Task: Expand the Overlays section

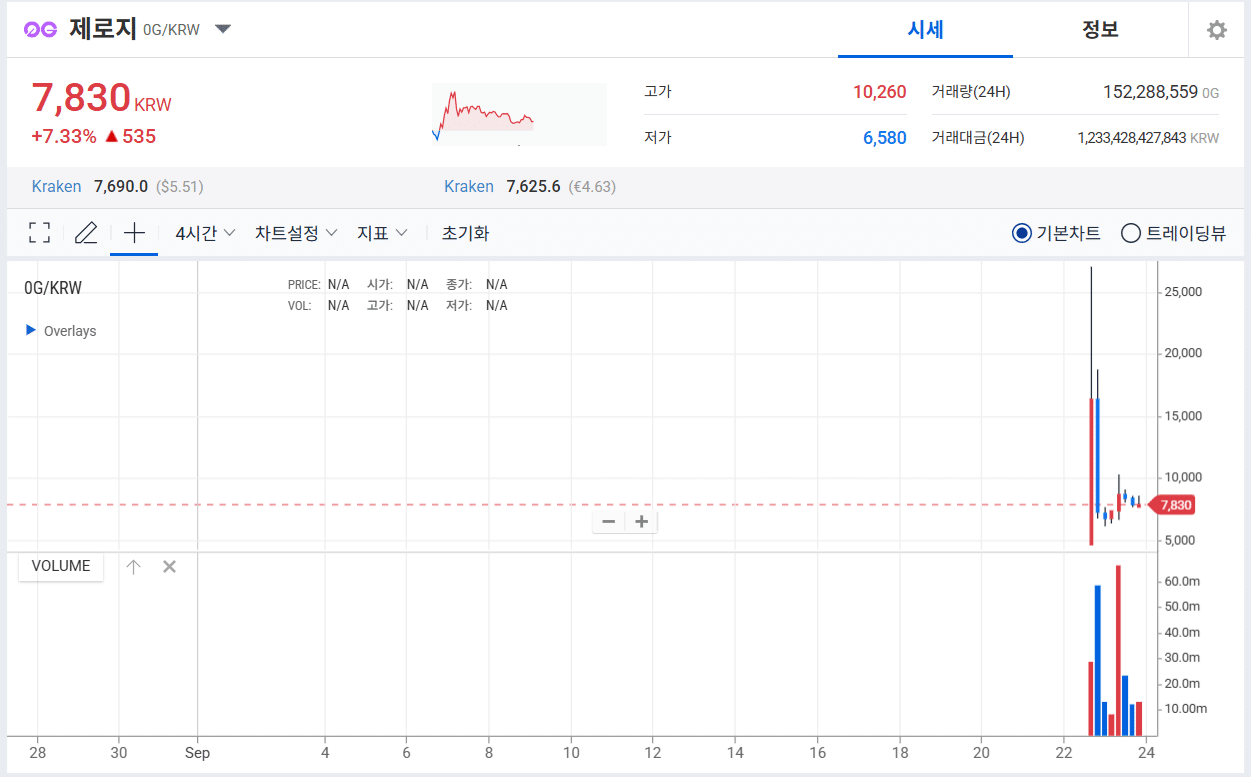Action: tap(31, 330)
